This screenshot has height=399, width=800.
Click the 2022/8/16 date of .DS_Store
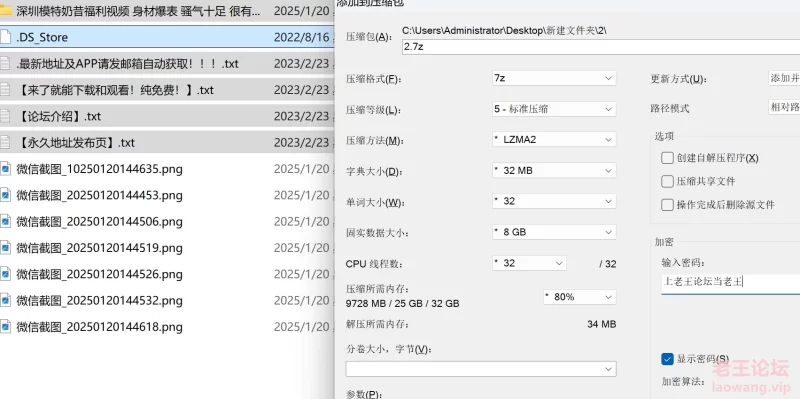(x=302, y=37)
